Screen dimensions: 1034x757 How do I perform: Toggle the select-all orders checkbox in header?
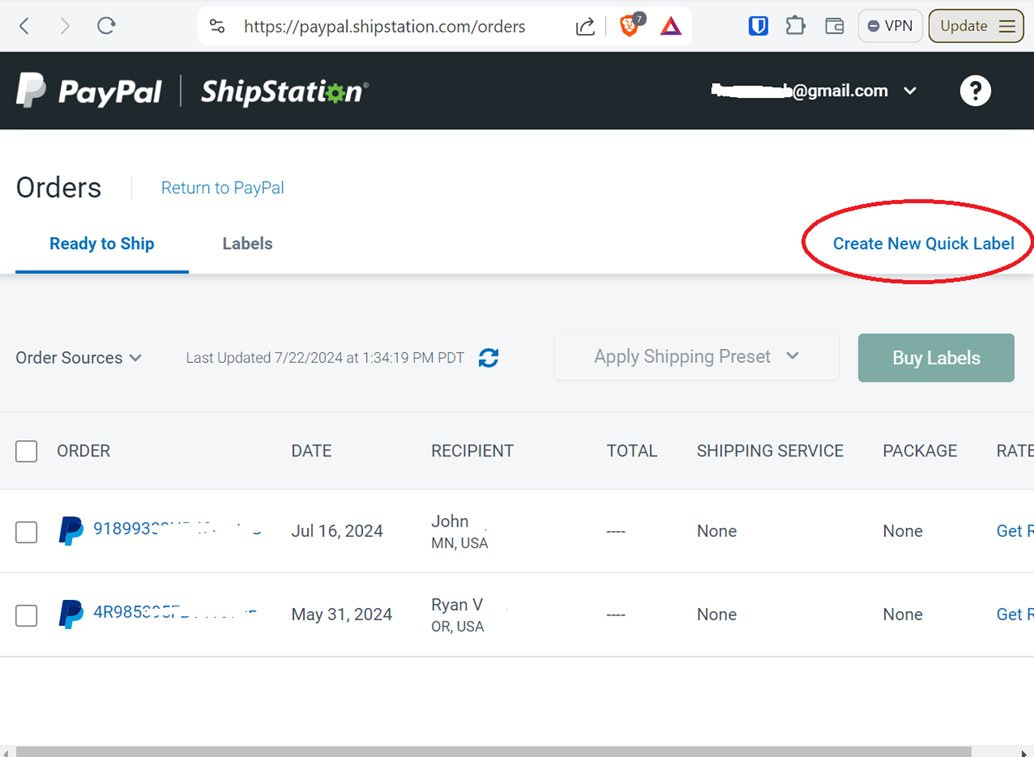tap(27, 451)
